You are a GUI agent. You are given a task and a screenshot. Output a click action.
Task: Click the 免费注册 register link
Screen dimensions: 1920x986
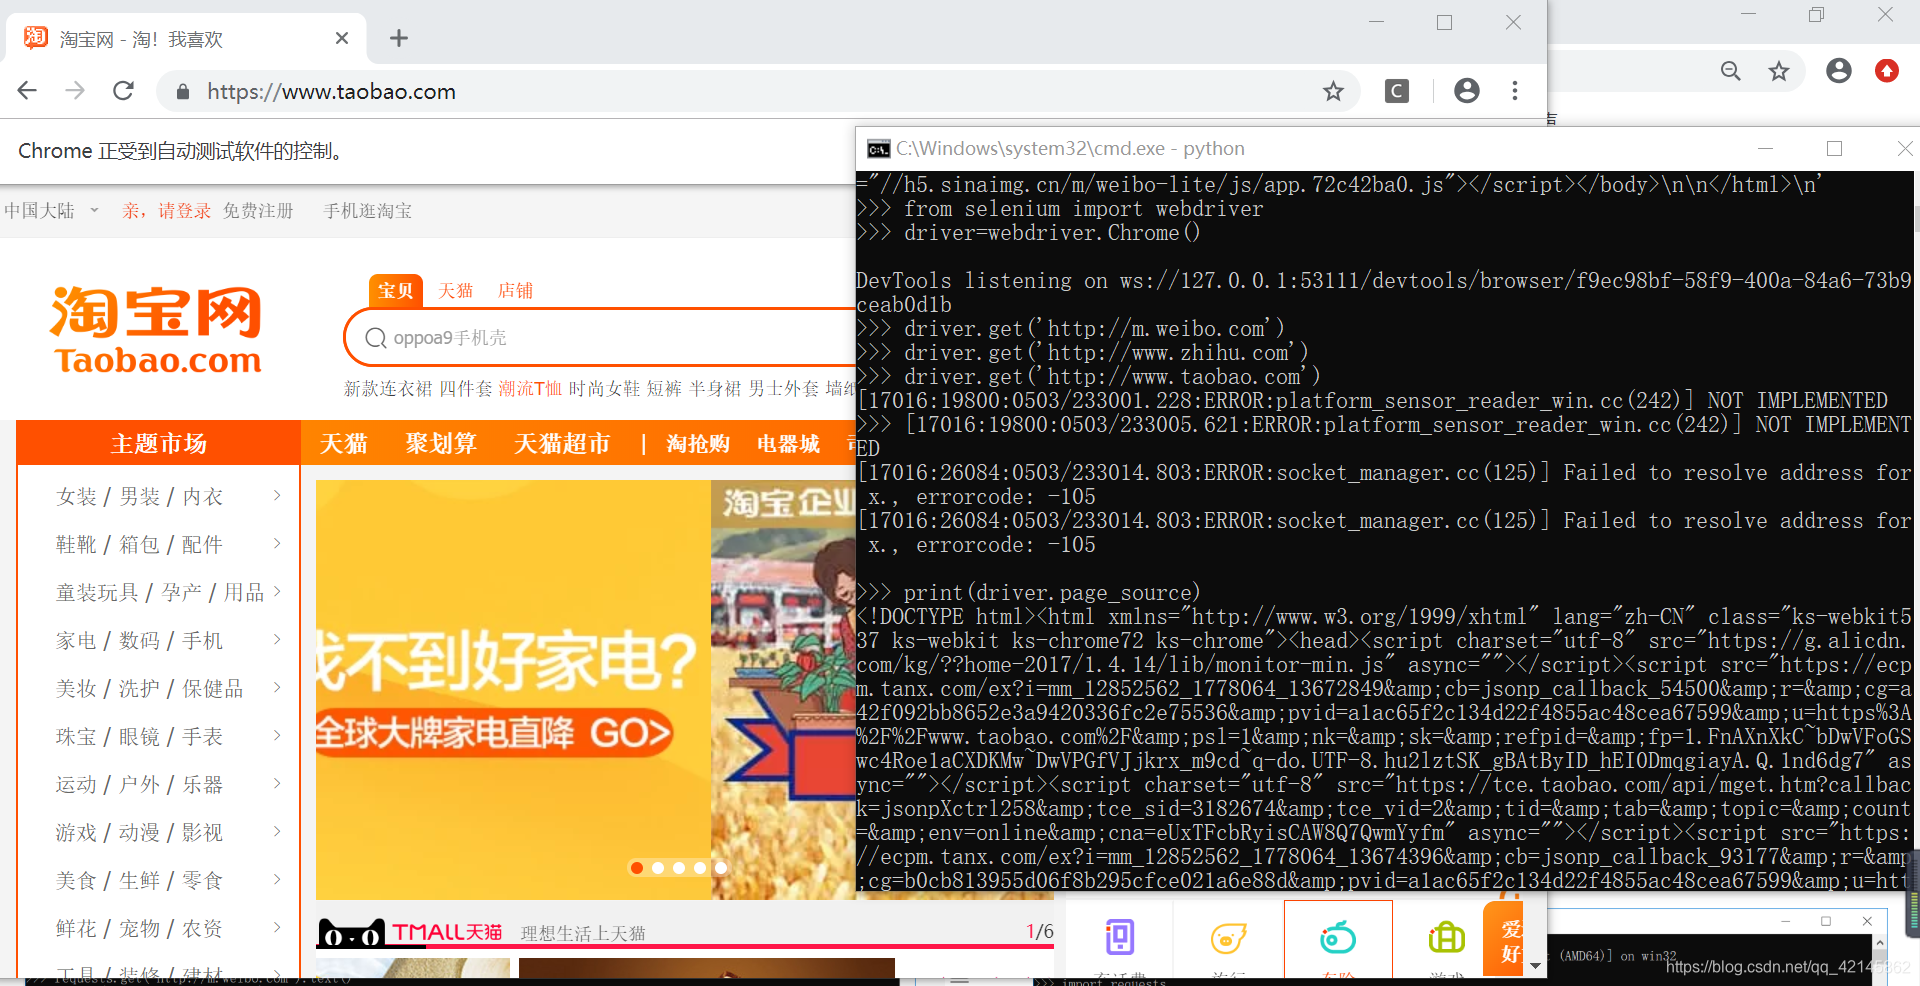click(x=258, y=211)
